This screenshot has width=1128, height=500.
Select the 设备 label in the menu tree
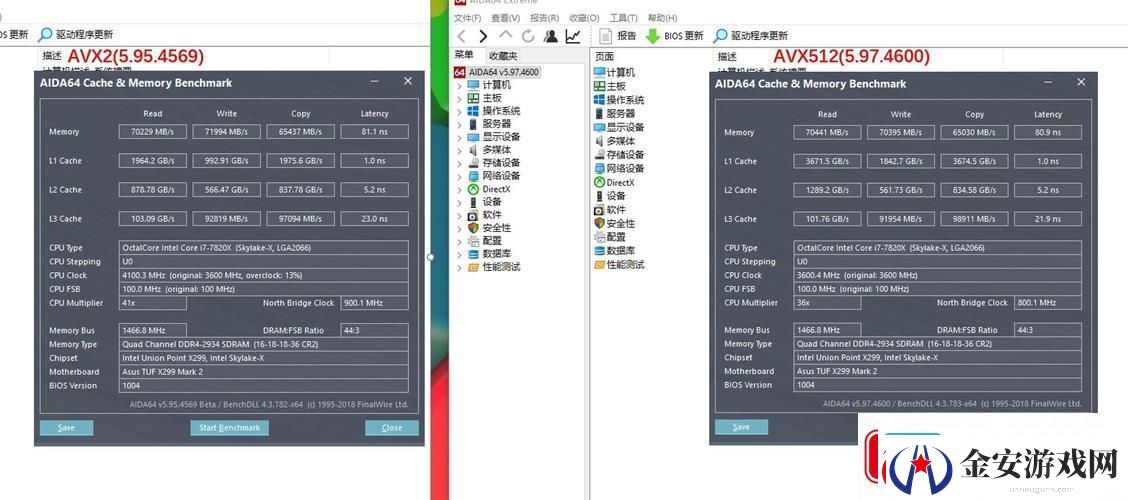[x=492, y=202]
